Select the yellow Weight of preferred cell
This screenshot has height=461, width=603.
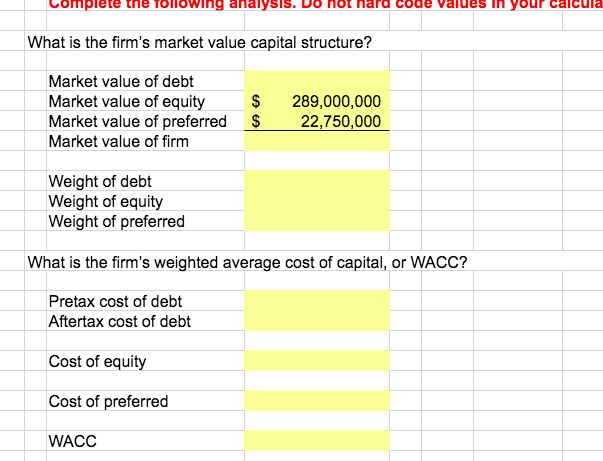(317, 221)
